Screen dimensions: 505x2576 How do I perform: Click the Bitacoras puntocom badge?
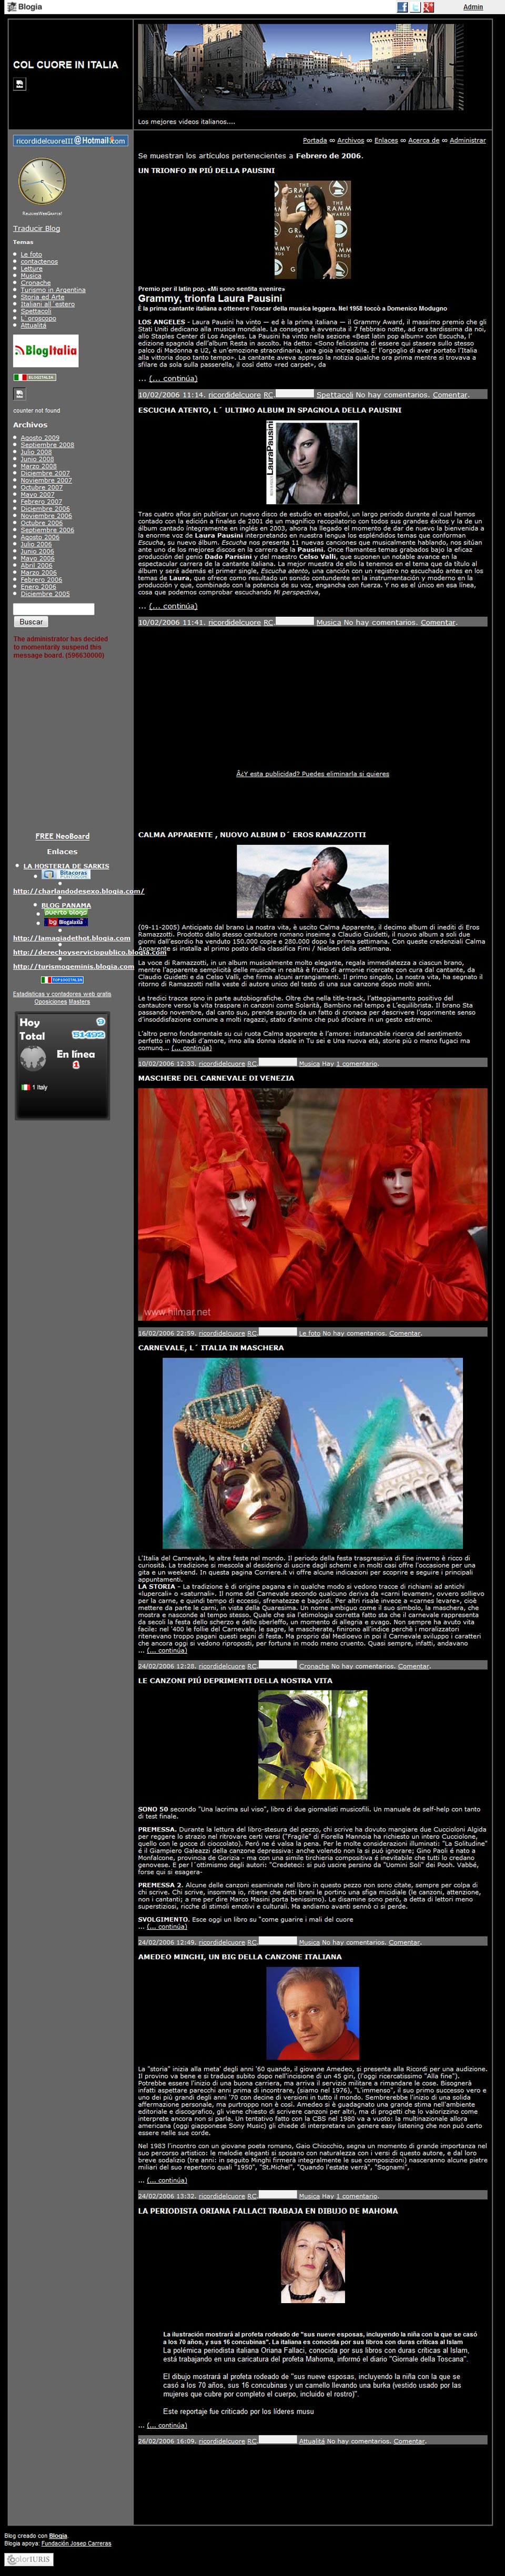(x=66, y=873)
